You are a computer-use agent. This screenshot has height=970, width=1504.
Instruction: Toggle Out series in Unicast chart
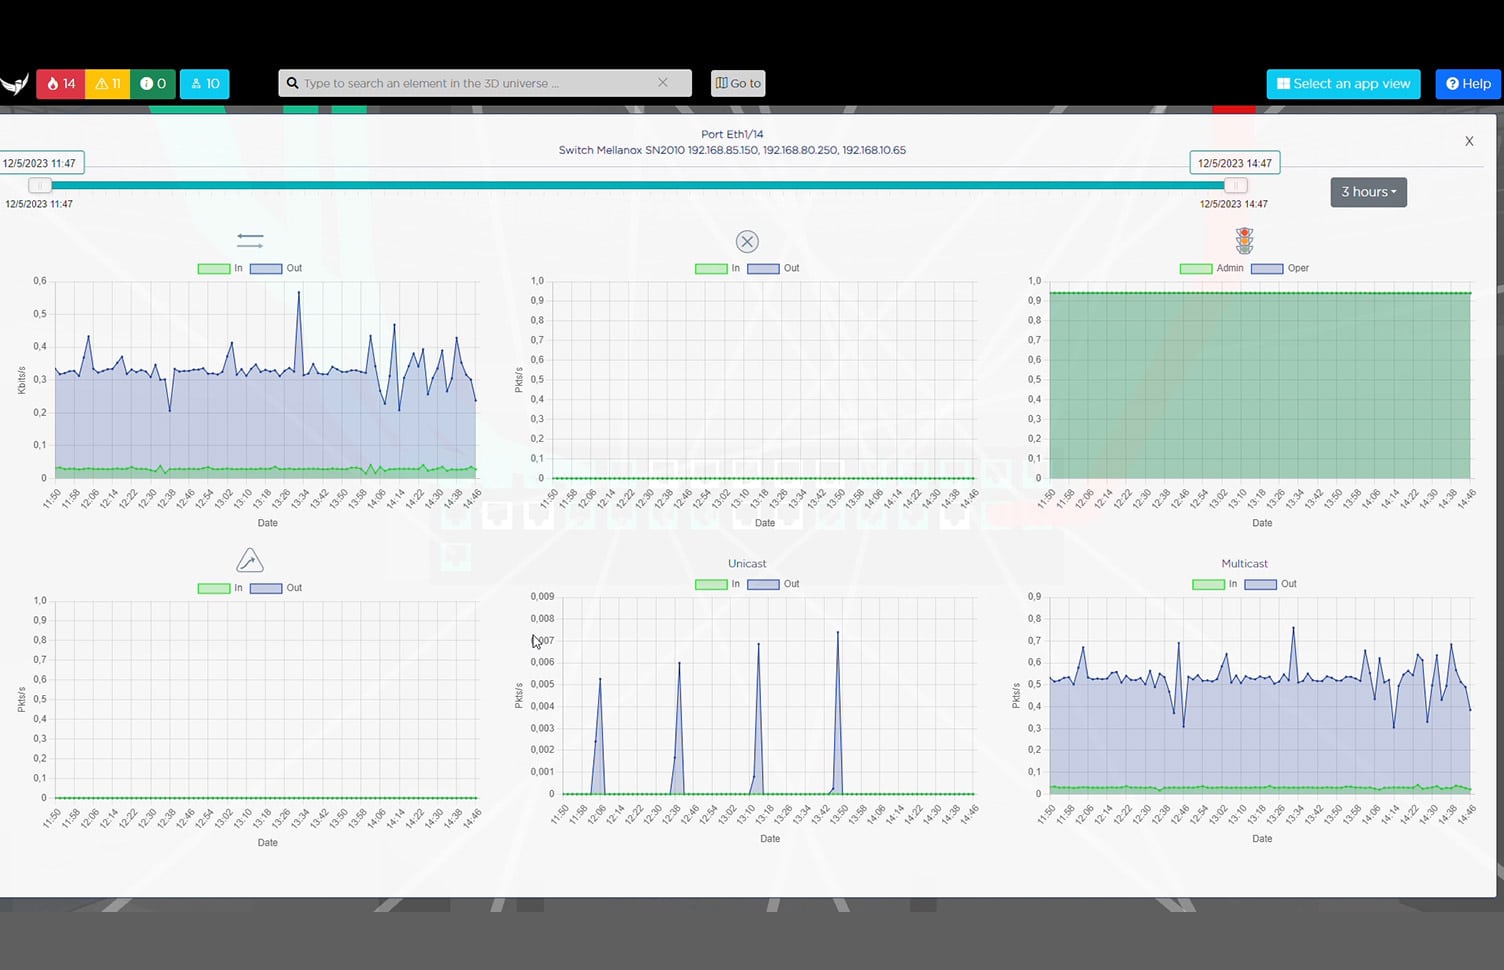point(774,584)
